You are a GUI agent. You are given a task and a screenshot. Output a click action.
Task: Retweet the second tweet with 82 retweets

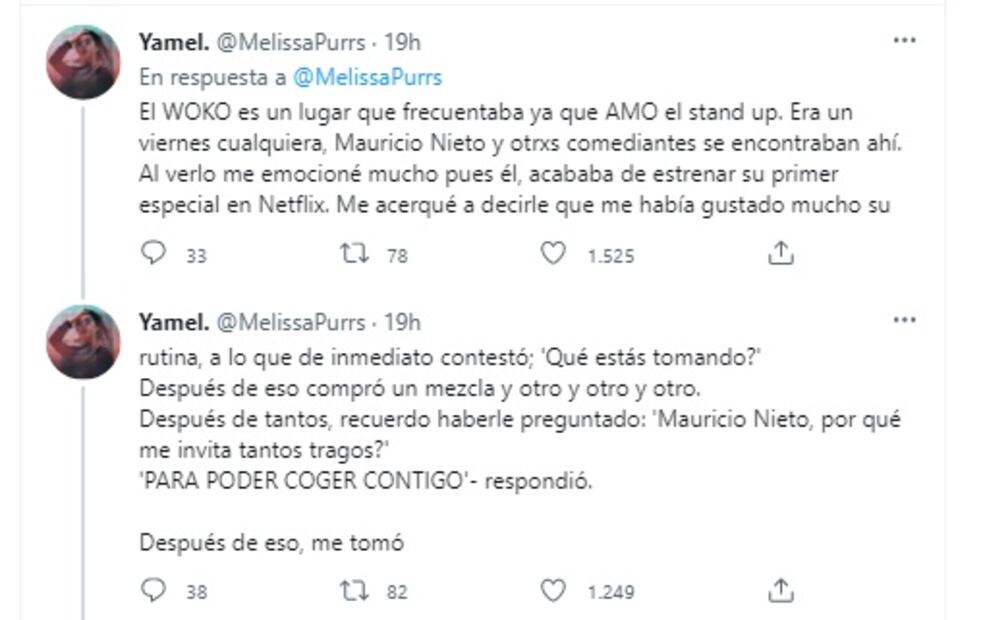point(355,591)
